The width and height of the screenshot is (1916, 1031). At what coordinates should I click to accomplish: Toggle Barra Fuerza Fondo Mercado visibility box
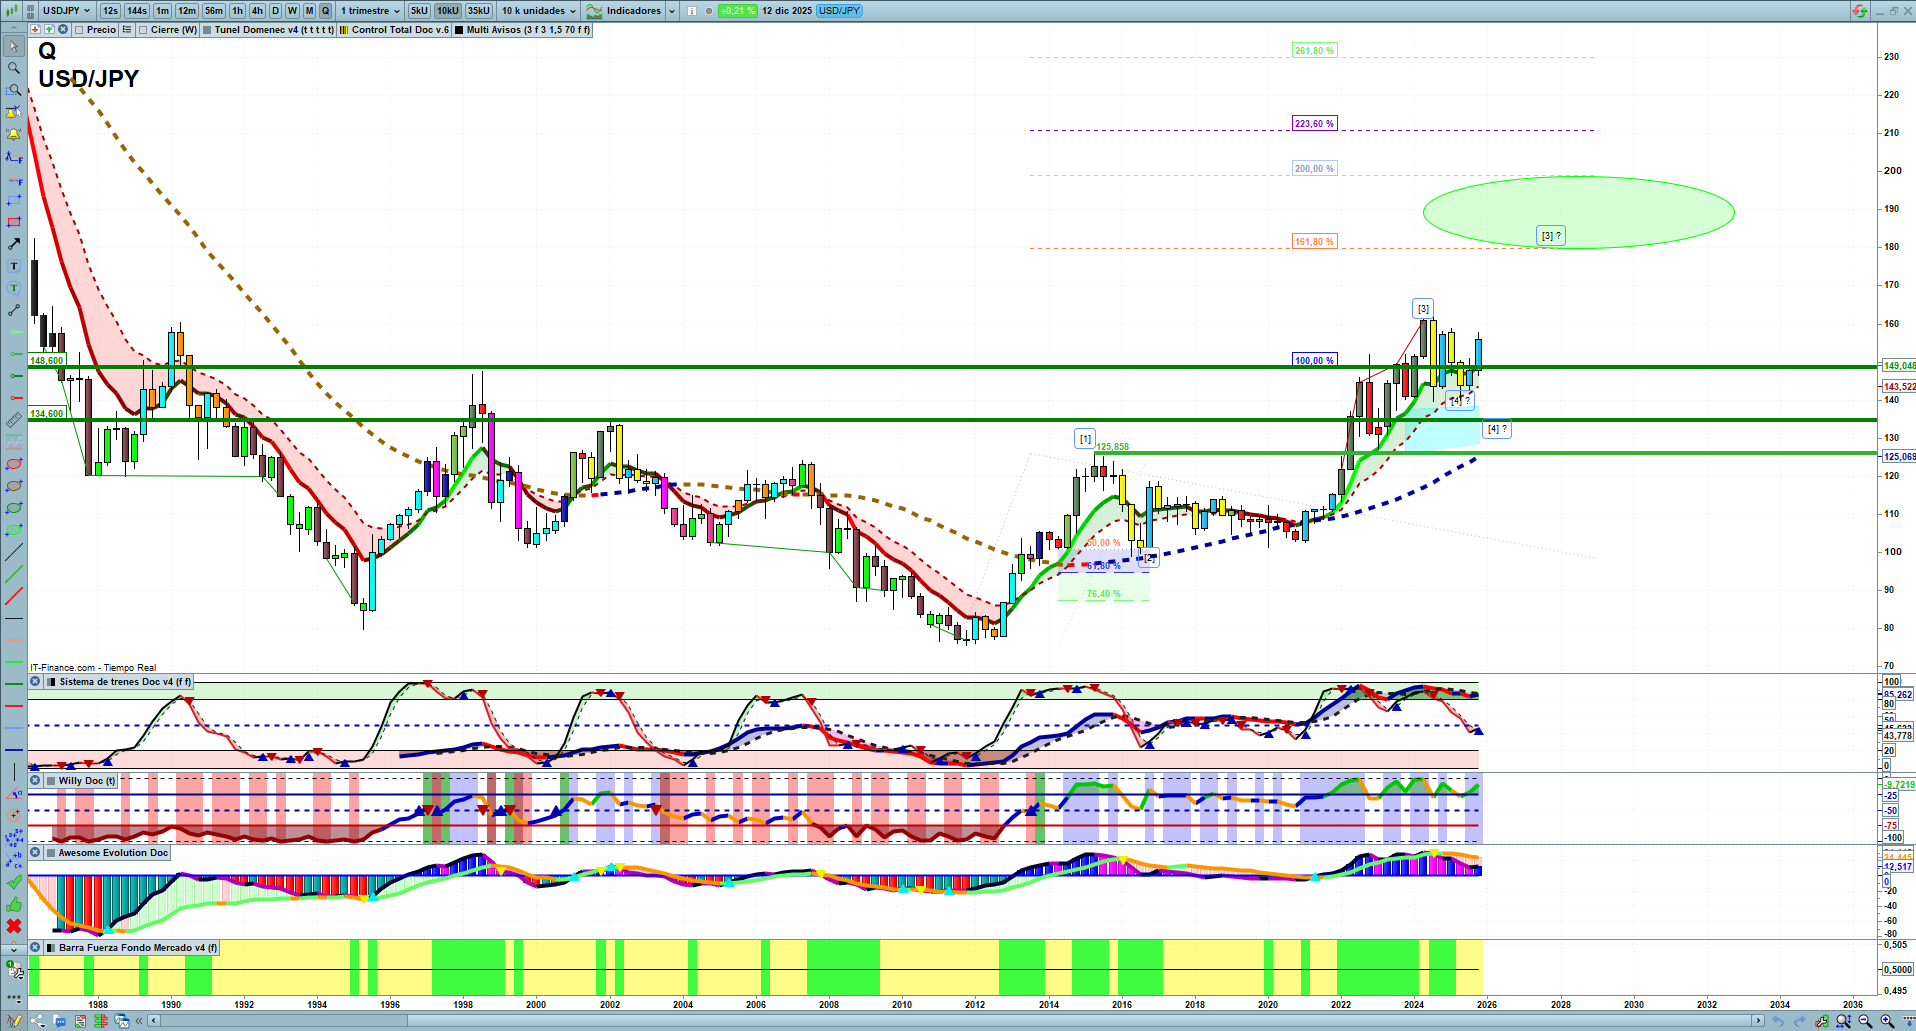pyautogui.click(x=50, y=948)
